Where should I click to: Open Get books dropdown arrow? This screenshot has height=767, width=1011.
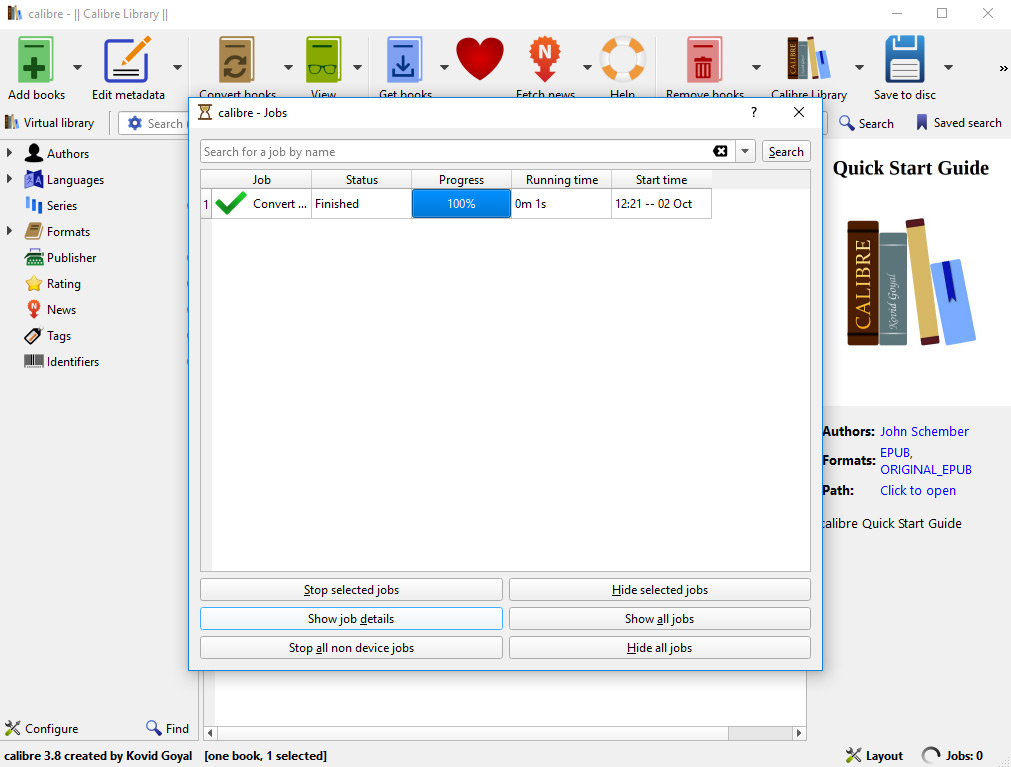point(444,67)
